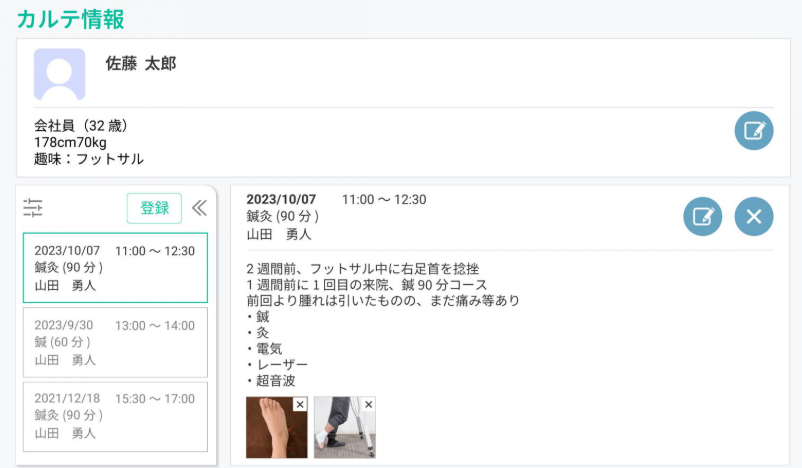This screenshot has width=802, height=468.
Task: Remove the bare foot photo attachment
Action: pyautogui.click(x=299, y=404)
